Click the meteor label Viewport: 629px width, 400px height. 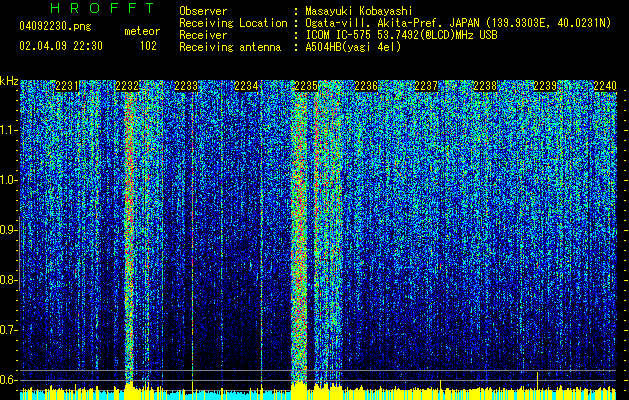[x=142, y=31]
